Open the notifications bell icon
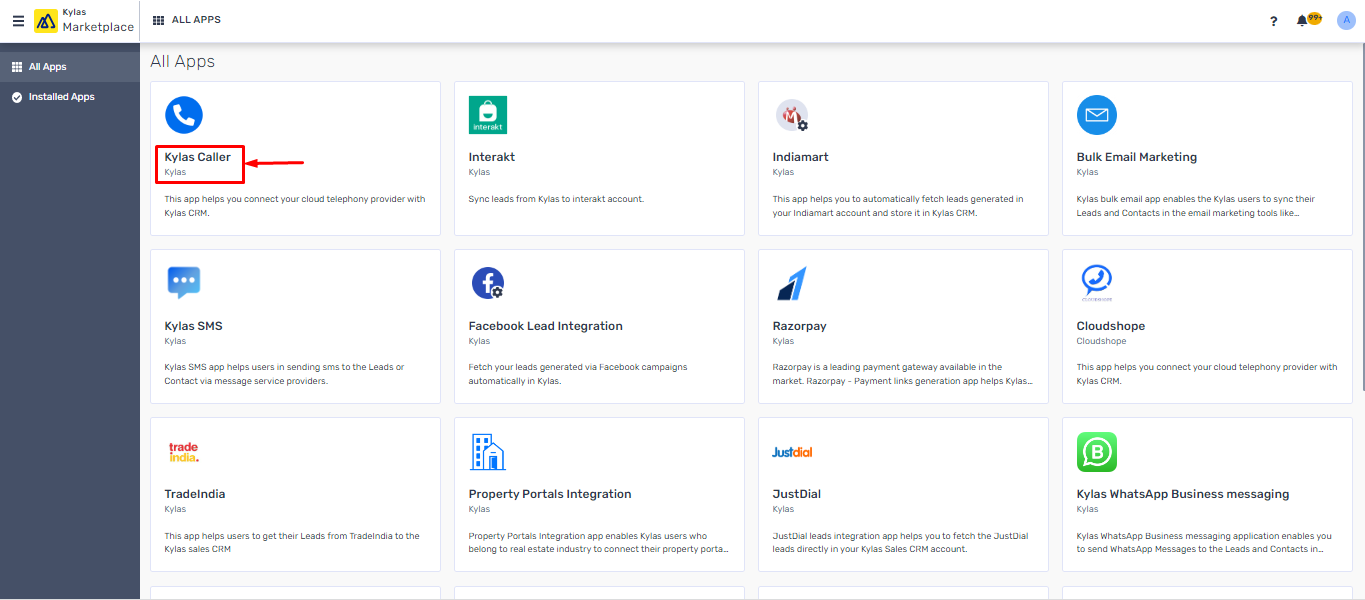The width and height of the screenshot is (1365, 600). click(1302, 21)
